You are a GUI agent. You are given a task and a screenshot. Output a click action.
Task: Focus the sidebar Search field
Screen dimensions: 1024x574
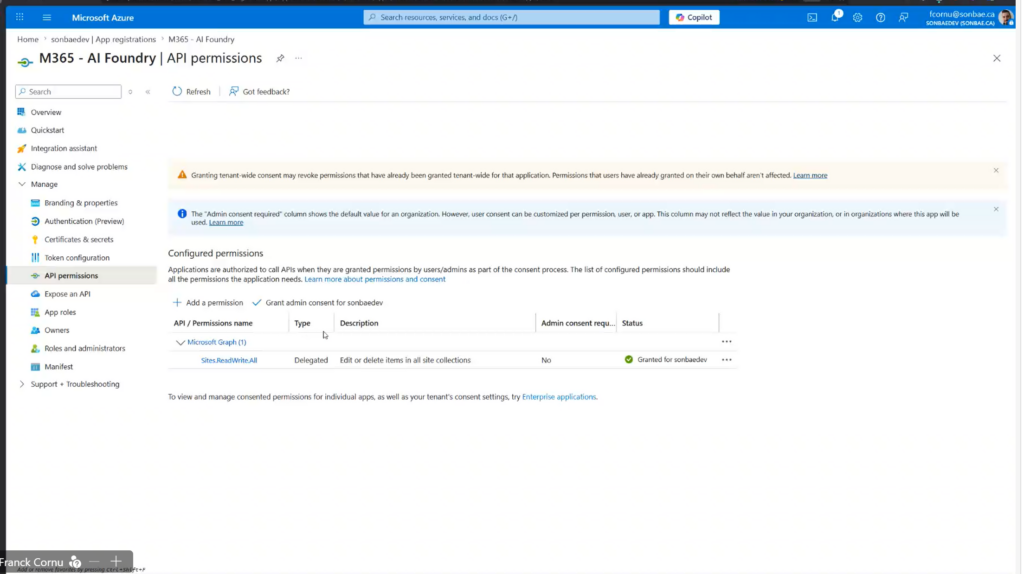click(x=69, y=92)
